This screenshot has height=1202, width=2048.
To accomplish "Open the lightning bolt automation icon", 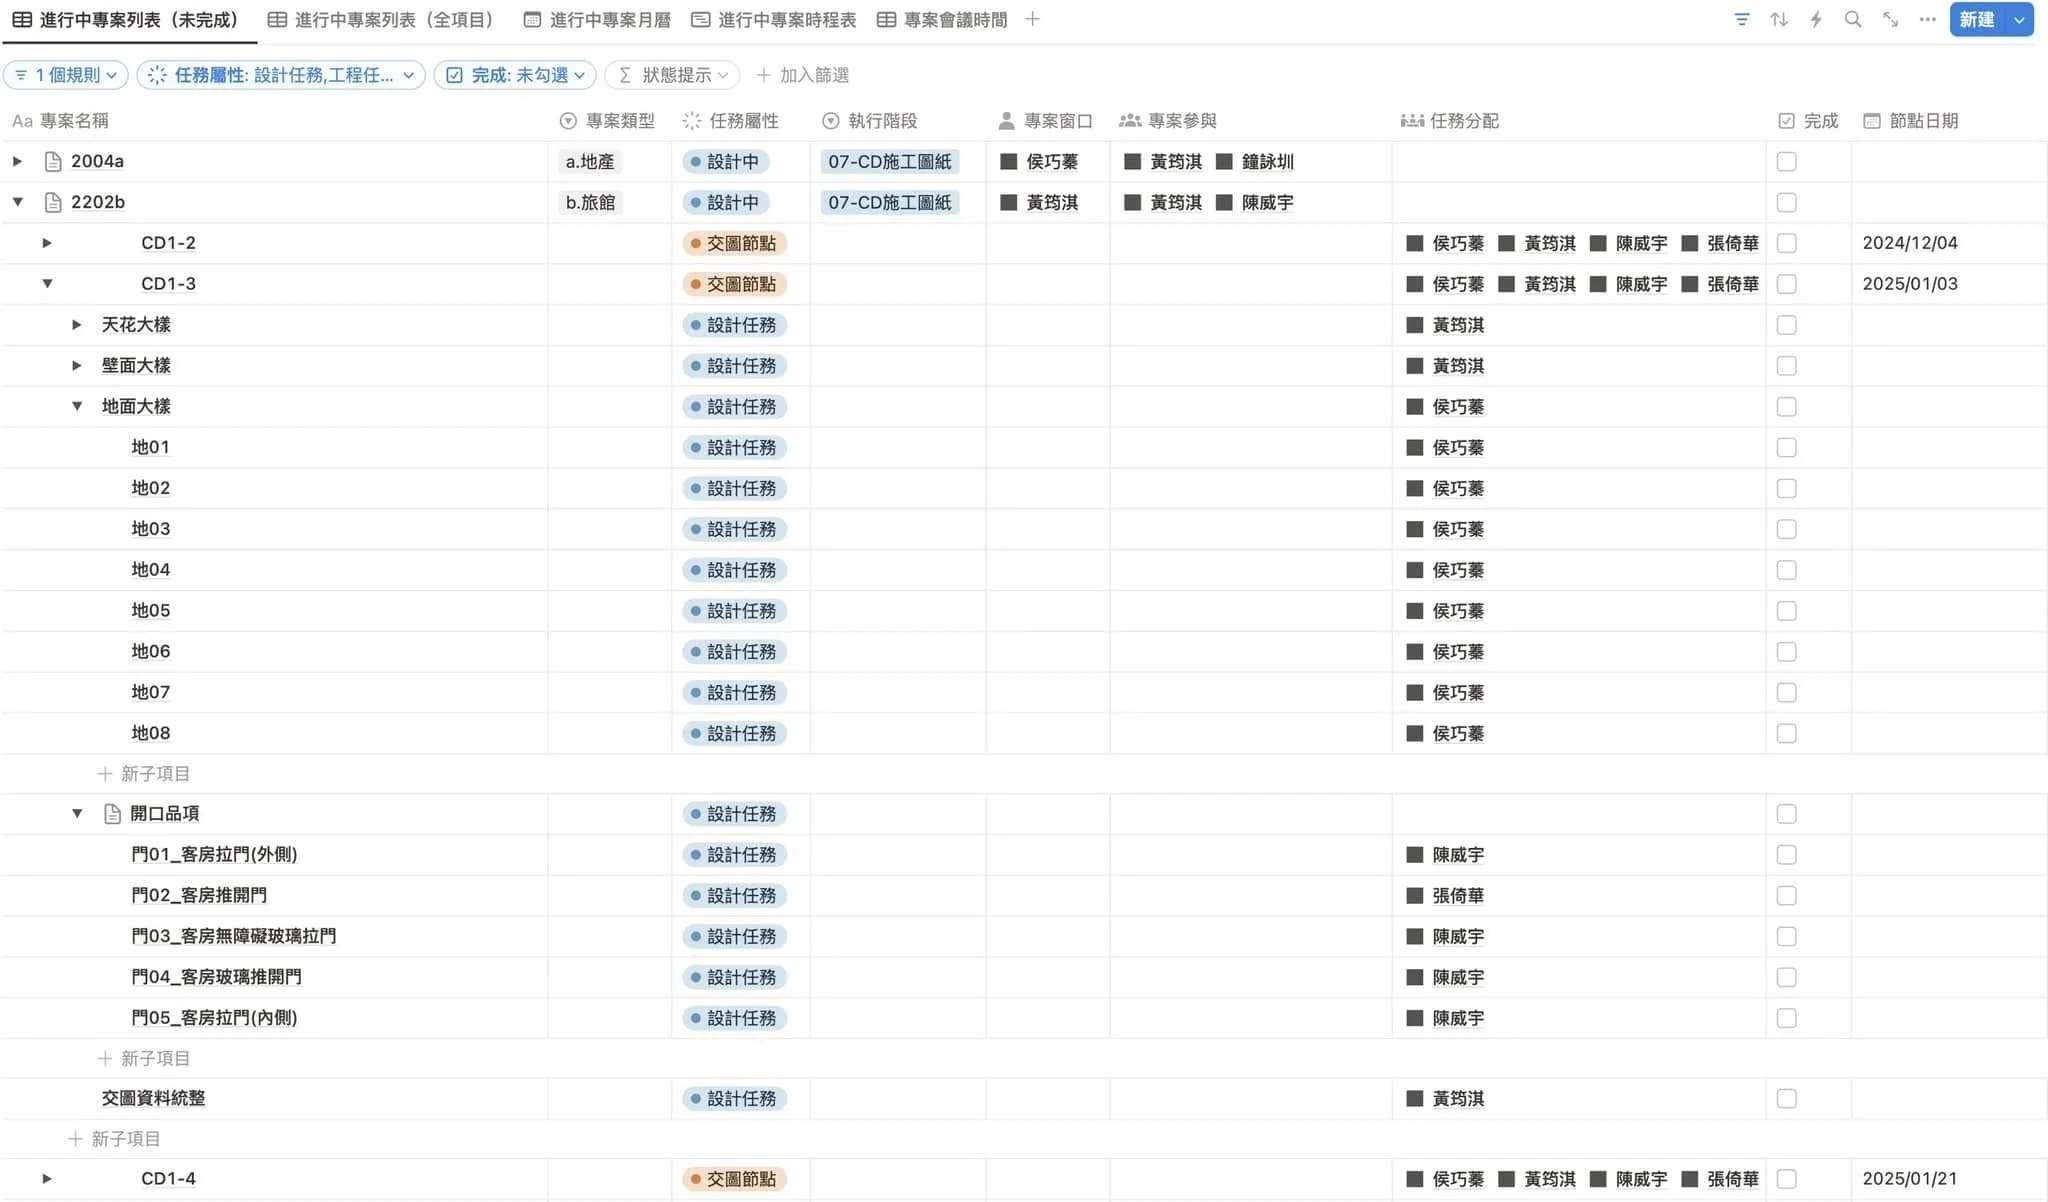I will 1816,20.
